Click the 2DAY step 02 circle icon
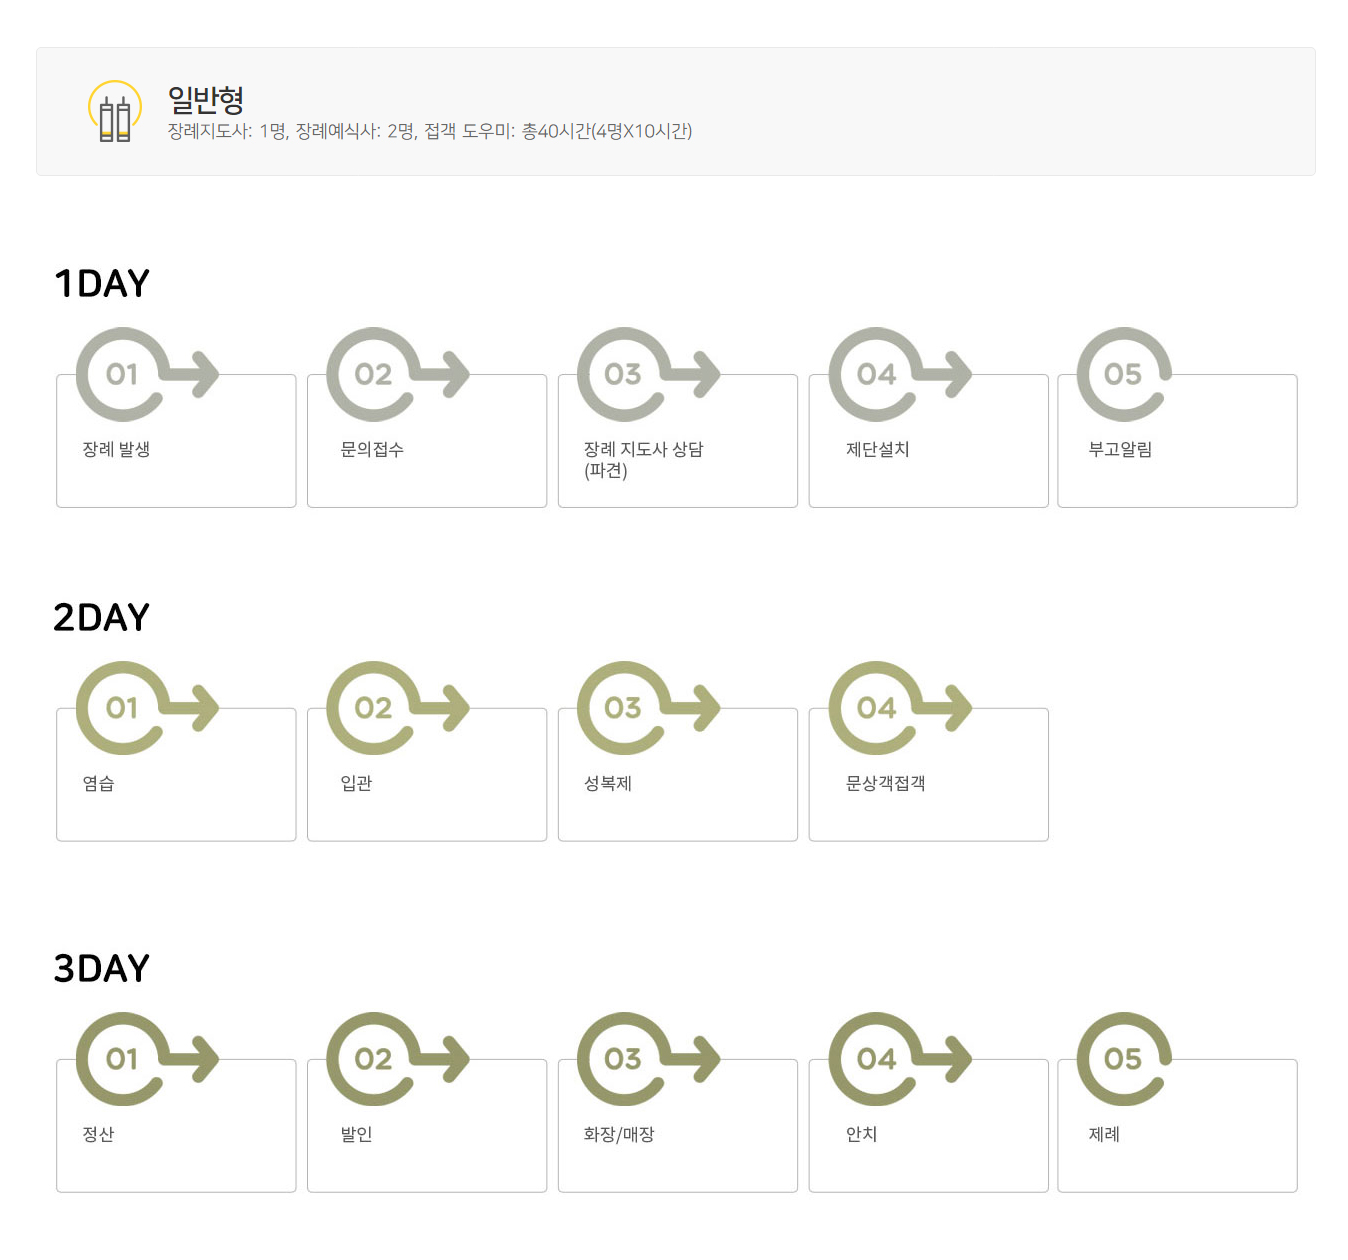The width and height of the screenshot is (1348, 1260). tap(372, 708)
